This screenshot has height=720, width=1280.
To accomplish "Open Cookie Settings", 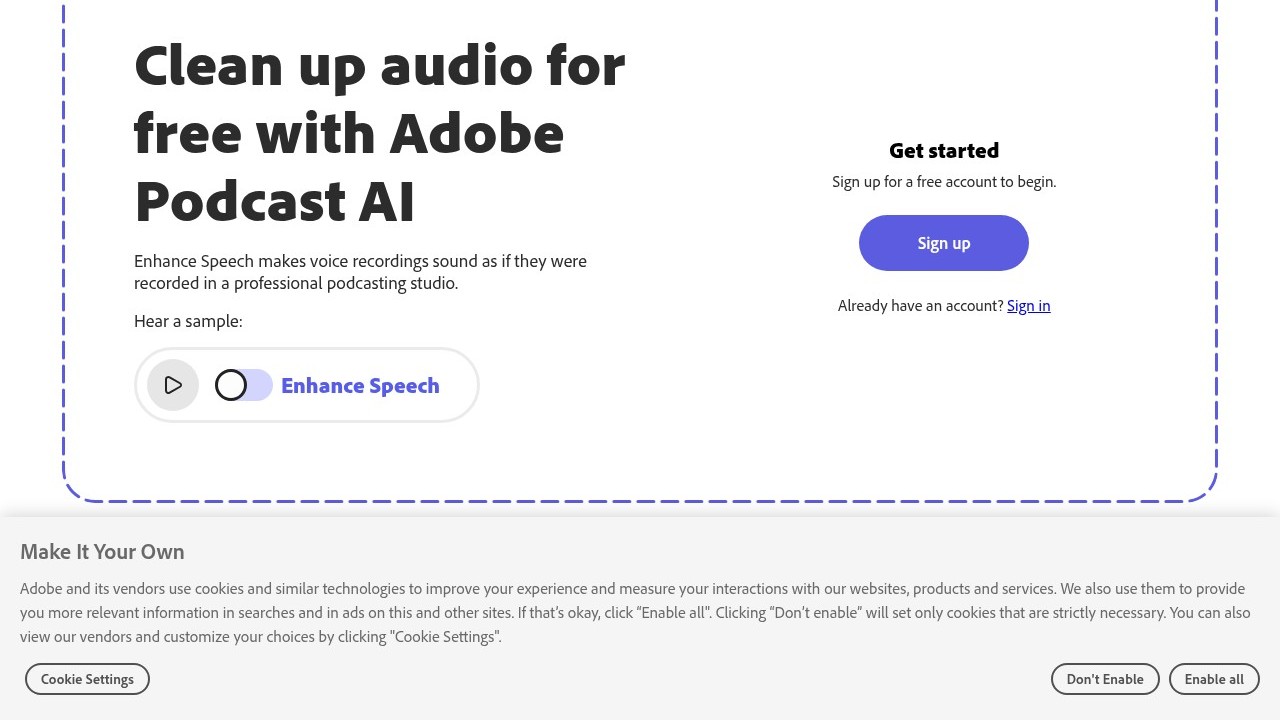I will coord(87,679).
